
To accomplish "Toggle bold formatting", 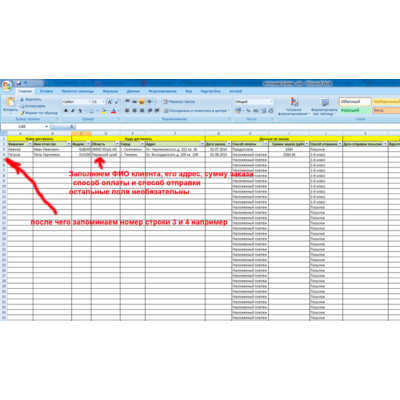I will (x=66, y=111).
